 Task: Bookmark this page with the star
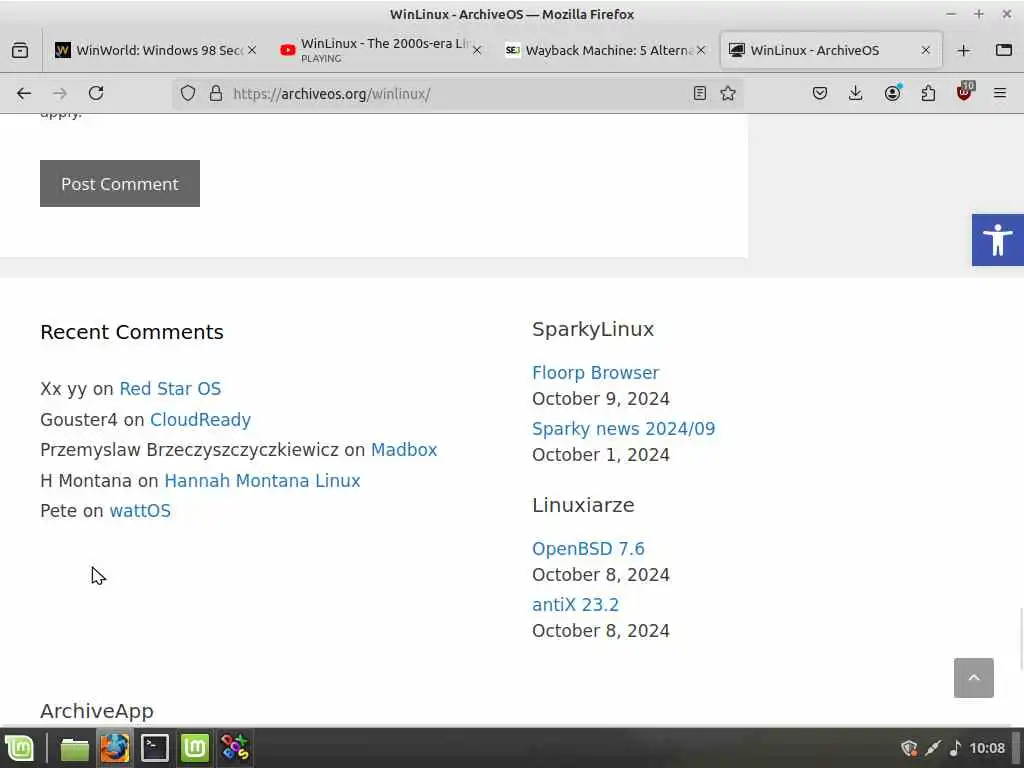point(728,93)
